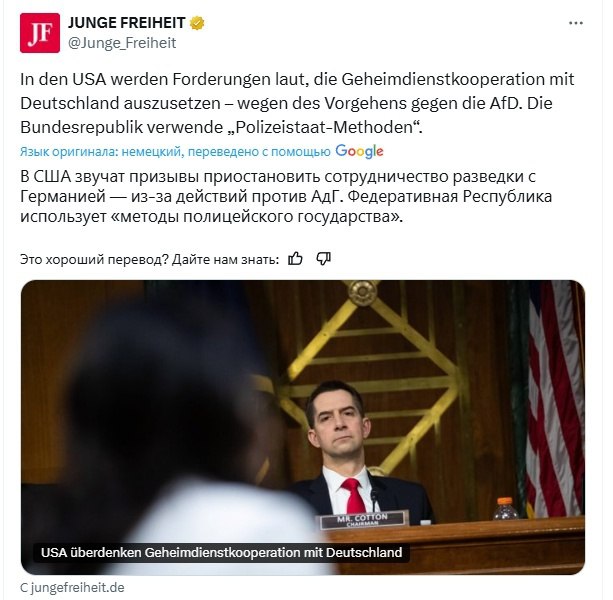Rate translation with thumbs up
The image size is (613, 600).
pyautogui.click(x=295, y=259)
